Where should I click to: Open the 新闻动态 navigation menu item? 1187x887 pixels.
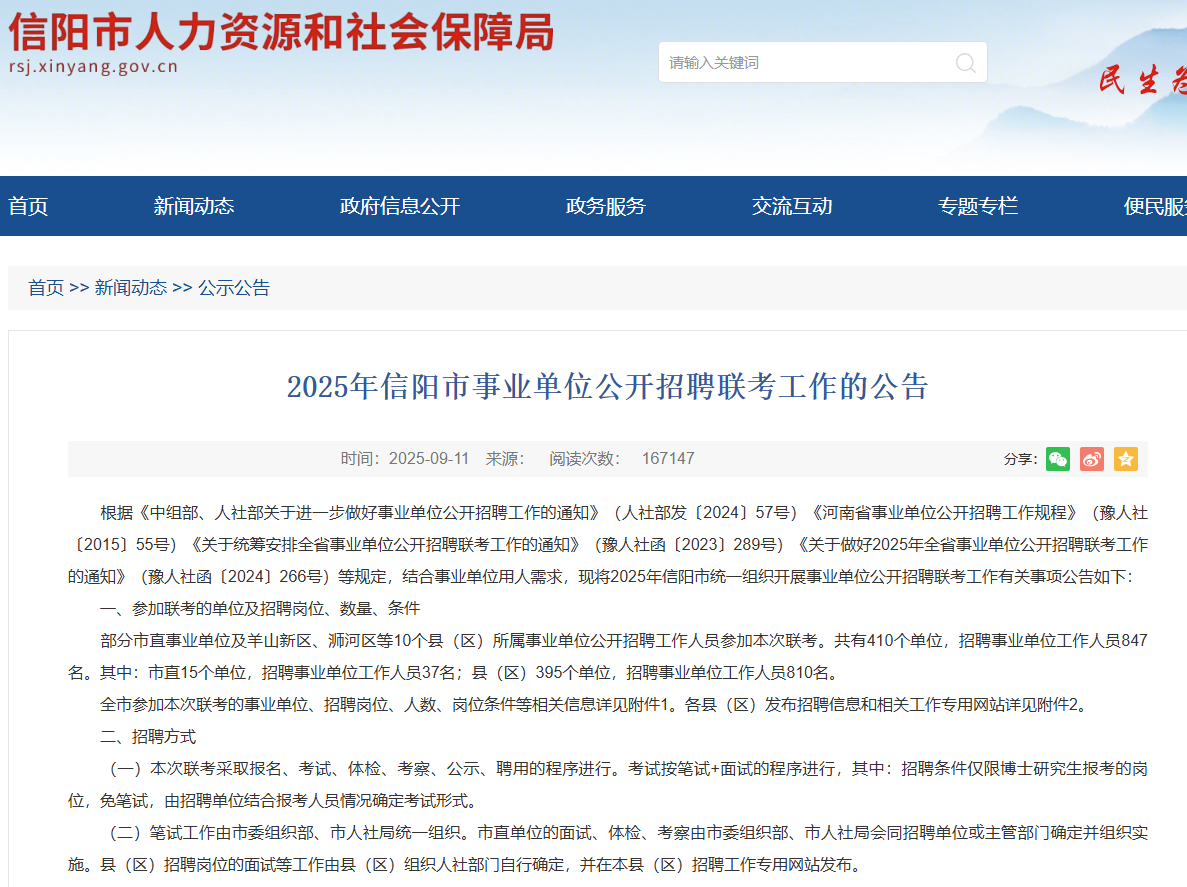194,207
